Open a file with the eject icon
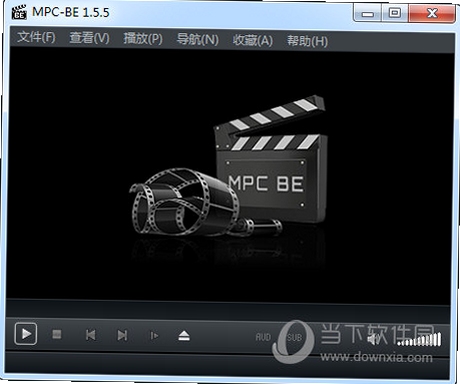Image resolution: width=460 pixels, height=384 pixels. click(184, 336)
